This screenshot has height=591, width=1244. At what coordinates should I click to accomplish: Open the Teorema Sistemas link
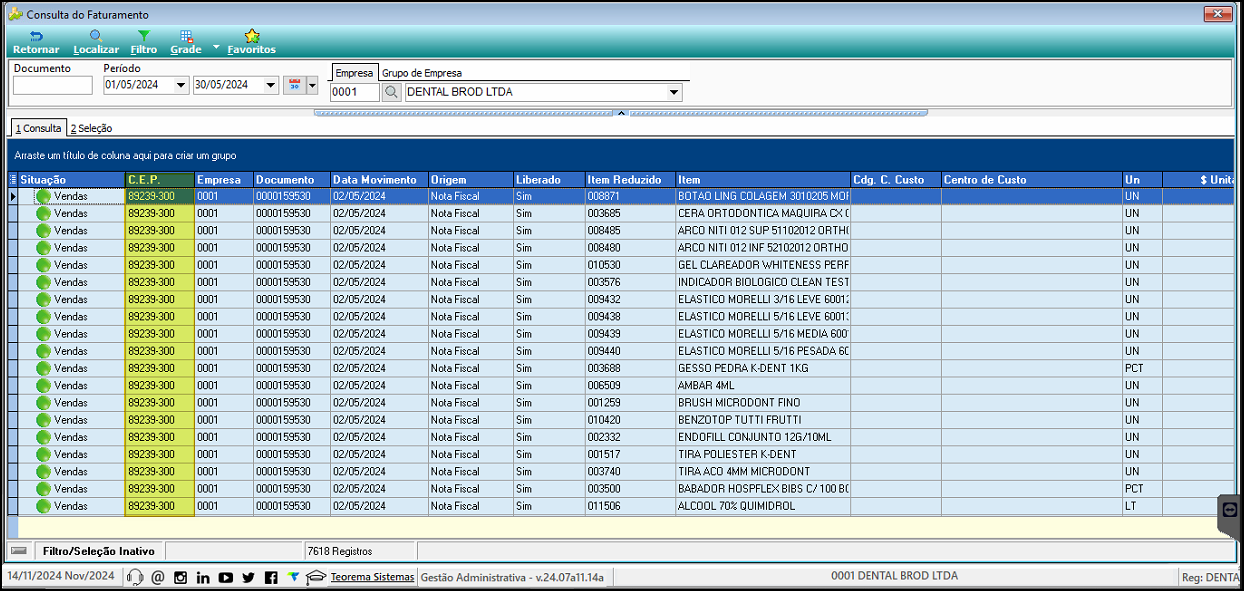pyautogui.click(x=372, y=577)
